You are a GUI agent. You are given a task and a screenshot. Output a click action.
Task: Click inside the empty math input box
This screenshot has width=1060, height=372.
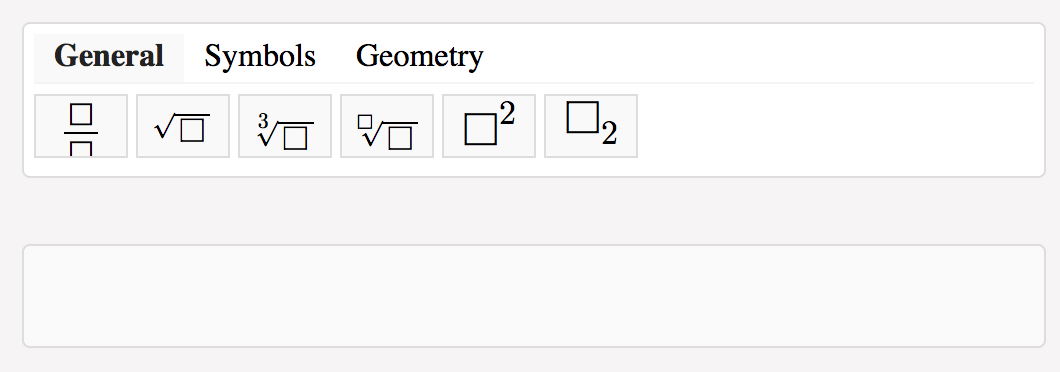pyautogui.click(x=534, y=296)
